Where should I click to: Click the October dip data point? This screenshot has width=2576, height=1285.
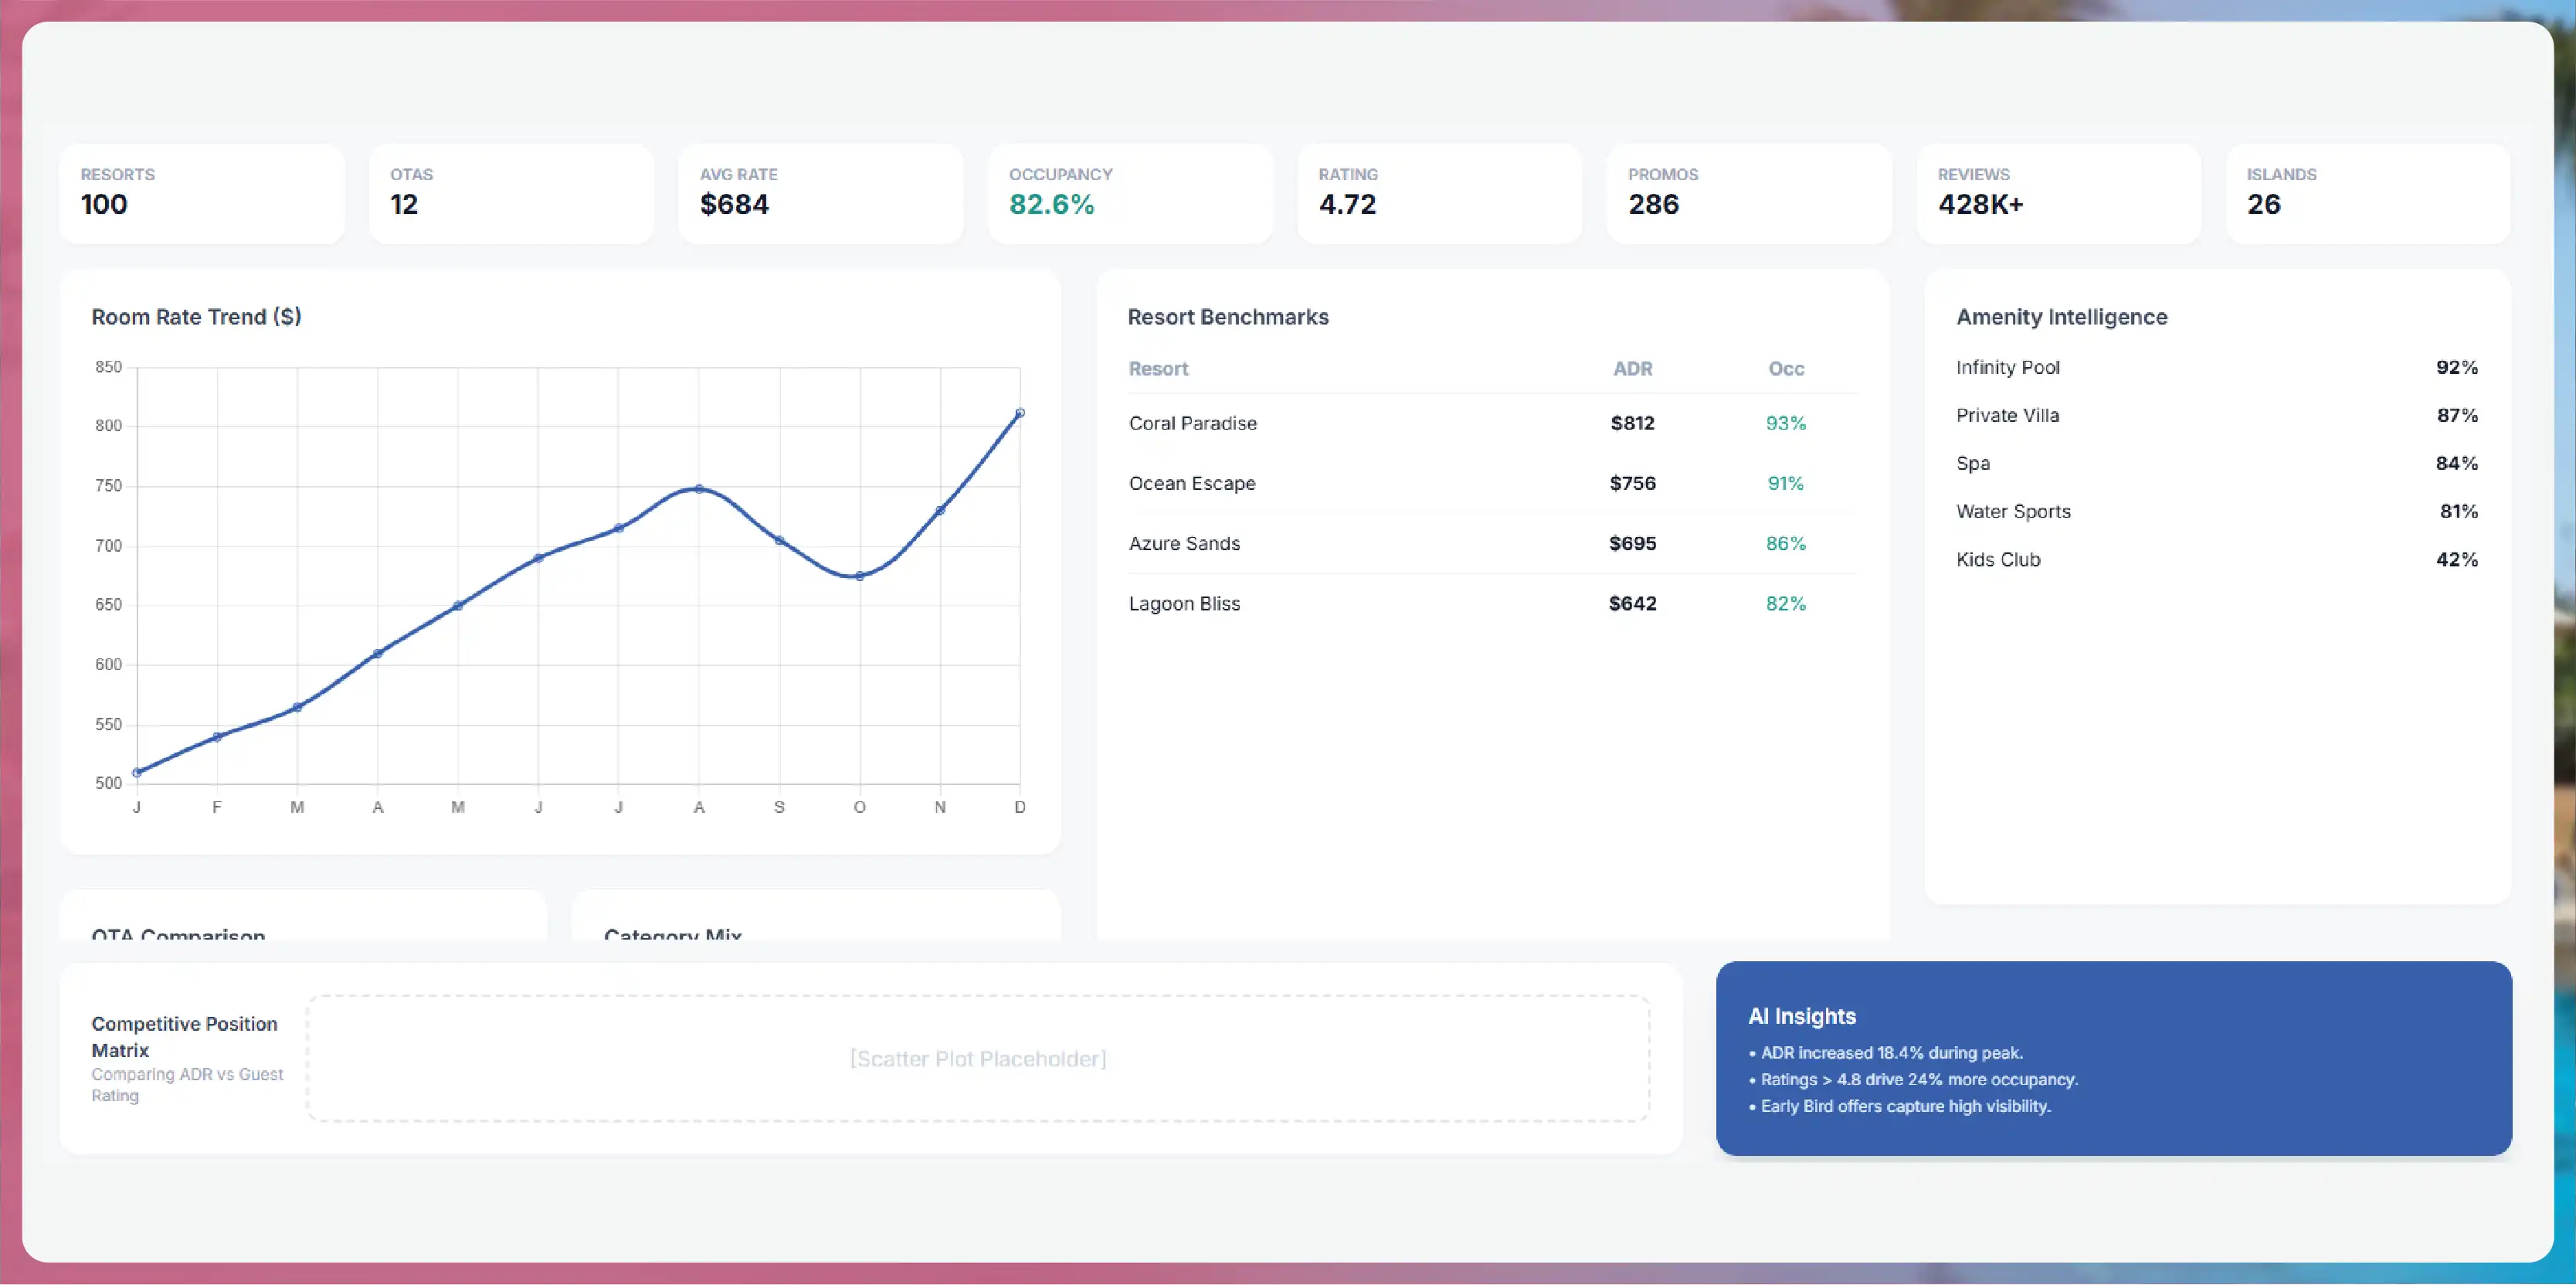coord(859,576)
